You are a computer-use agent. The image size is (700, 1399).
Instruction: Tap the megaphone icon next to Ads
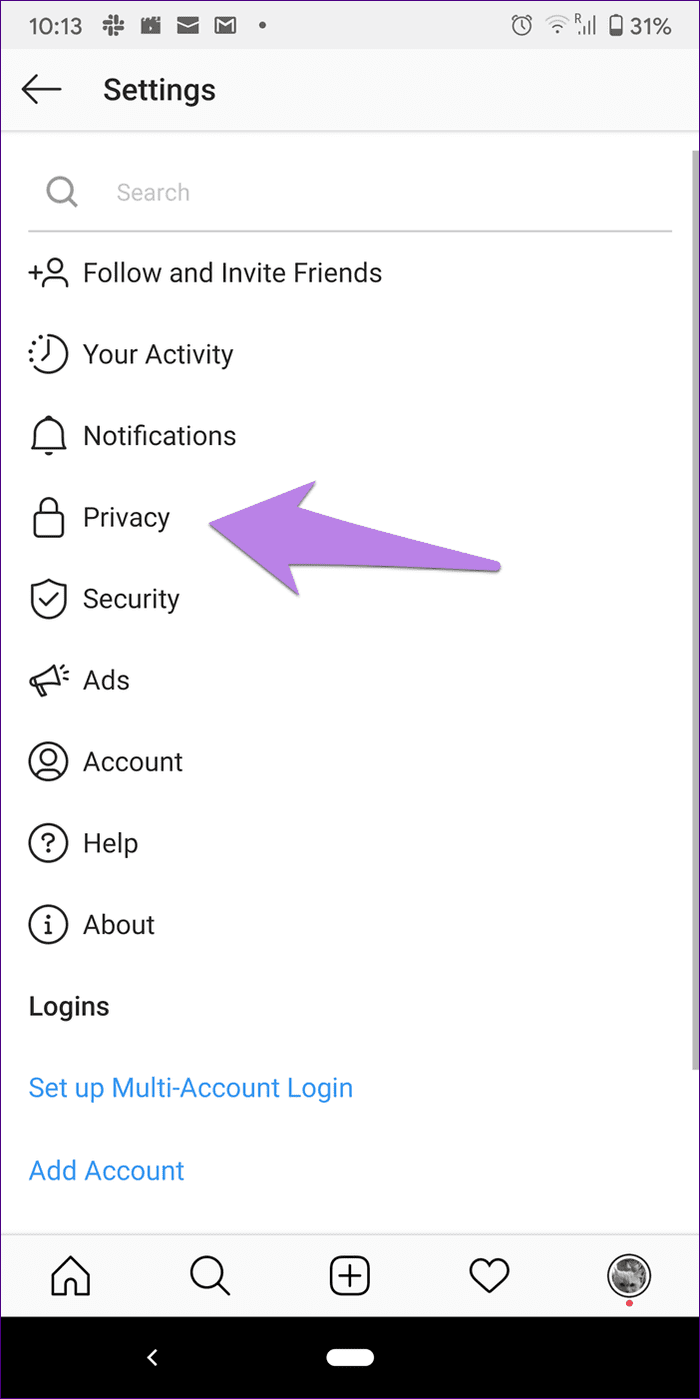tap(48, 680)
